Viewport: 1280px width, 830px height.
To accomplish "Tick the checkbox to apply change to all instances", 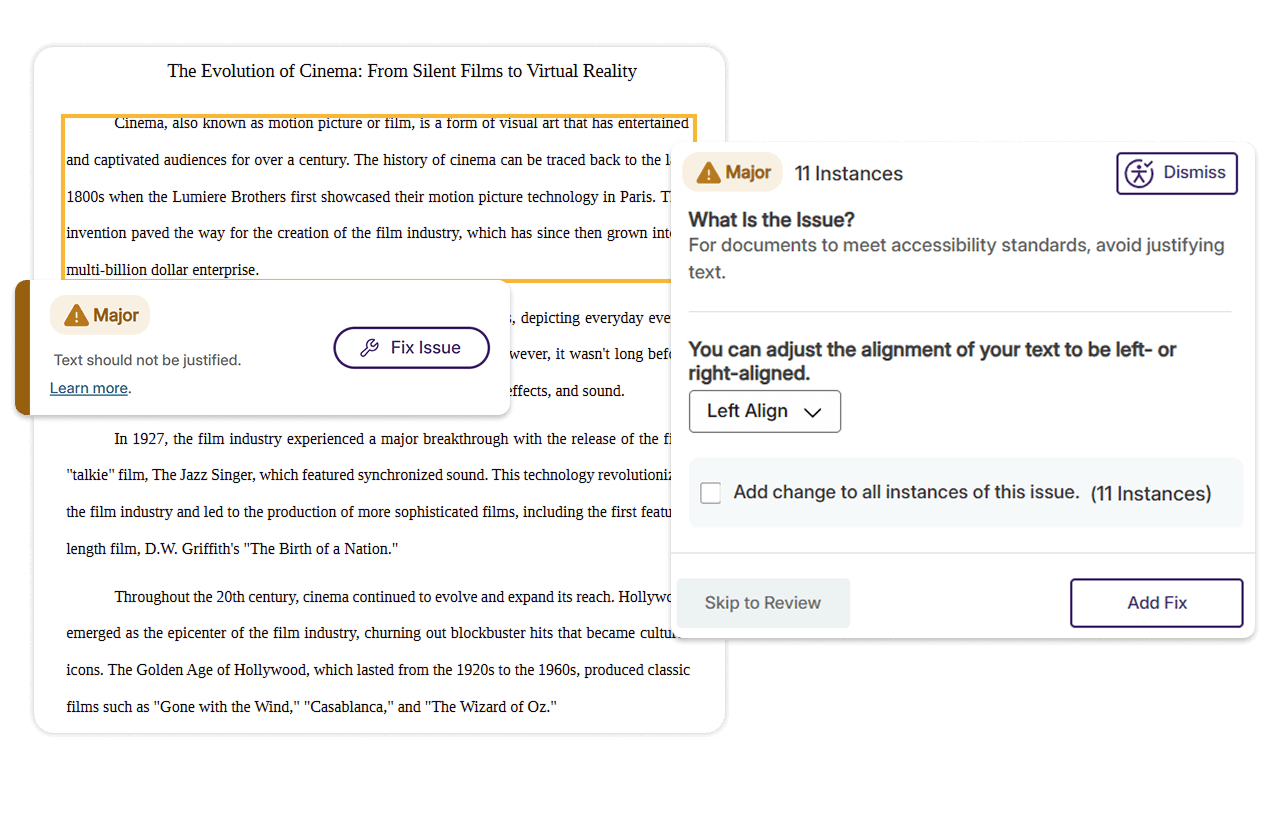I will click(711, 493).
